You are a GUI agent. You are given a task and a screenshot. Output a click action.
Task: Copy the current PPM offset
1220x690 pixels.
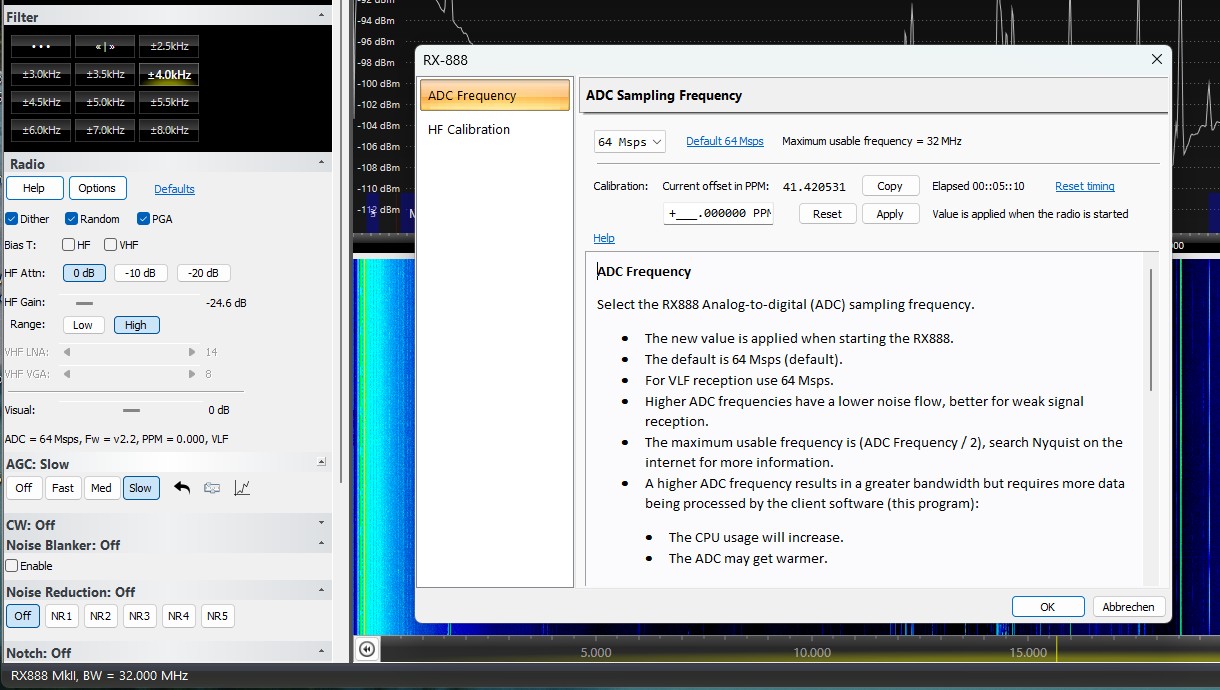pos(890,186)
